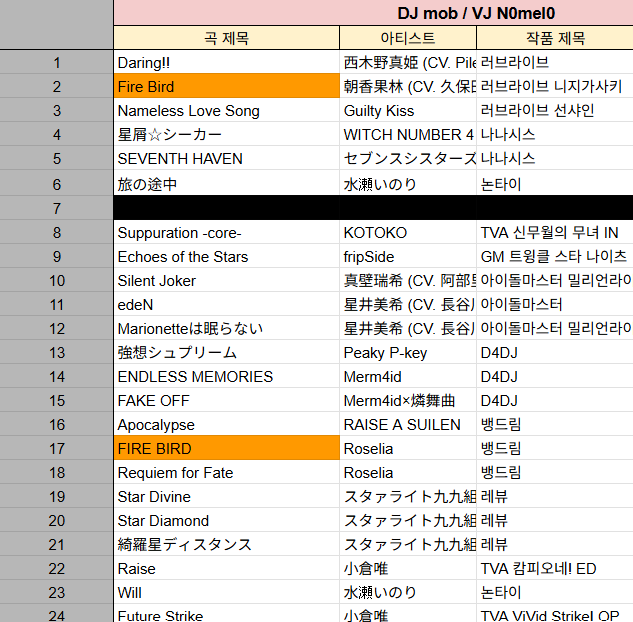The height and width of the screenshot is (622, 633).
Task: Select the '旅の途中' song cell
Action: point(226,184)
